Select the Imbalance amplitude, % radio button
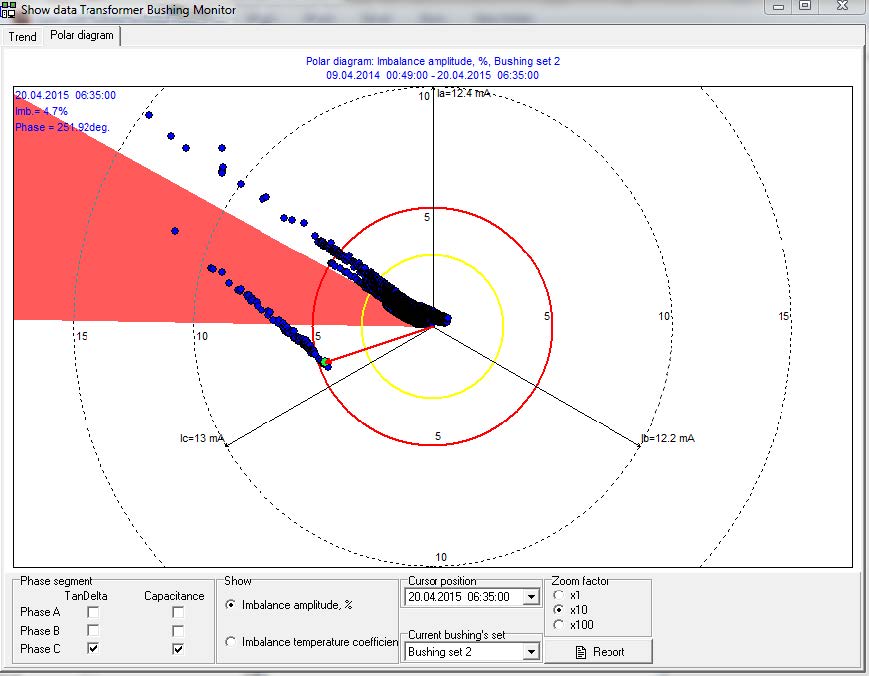 coord(230,605)
